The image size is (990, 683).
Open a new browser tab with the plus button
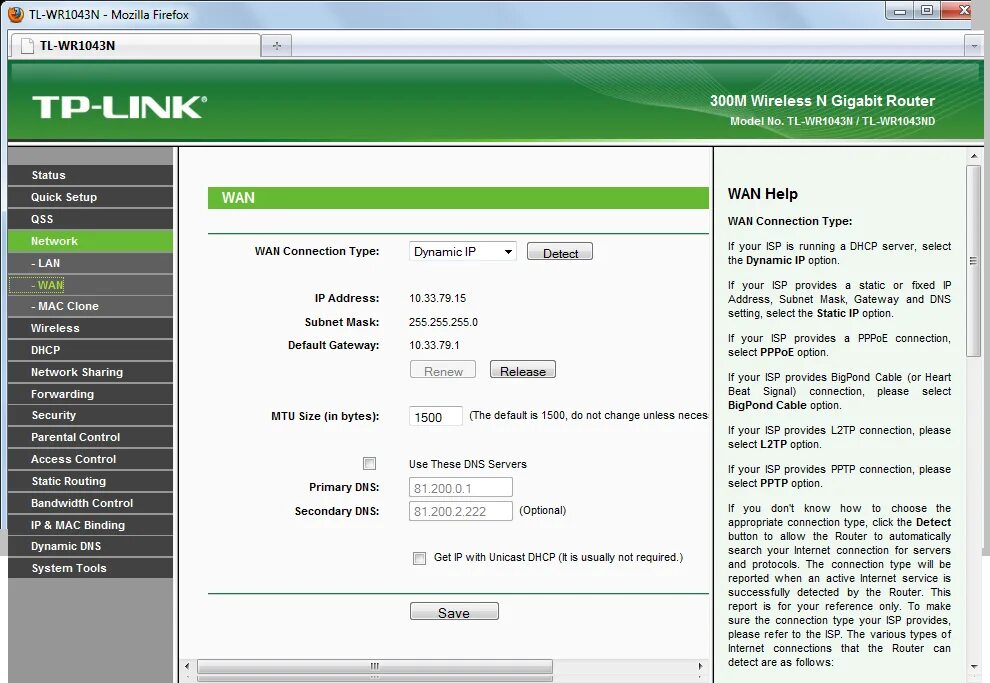(276, 44)
